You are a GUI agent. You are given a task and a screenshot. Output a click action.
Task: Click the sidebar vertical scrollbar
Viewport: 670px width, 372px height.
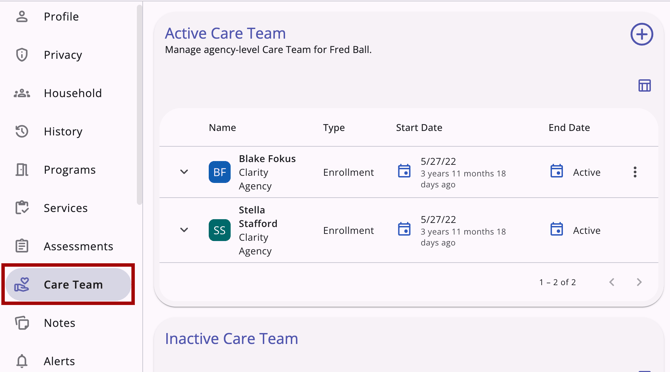(139, 105)
